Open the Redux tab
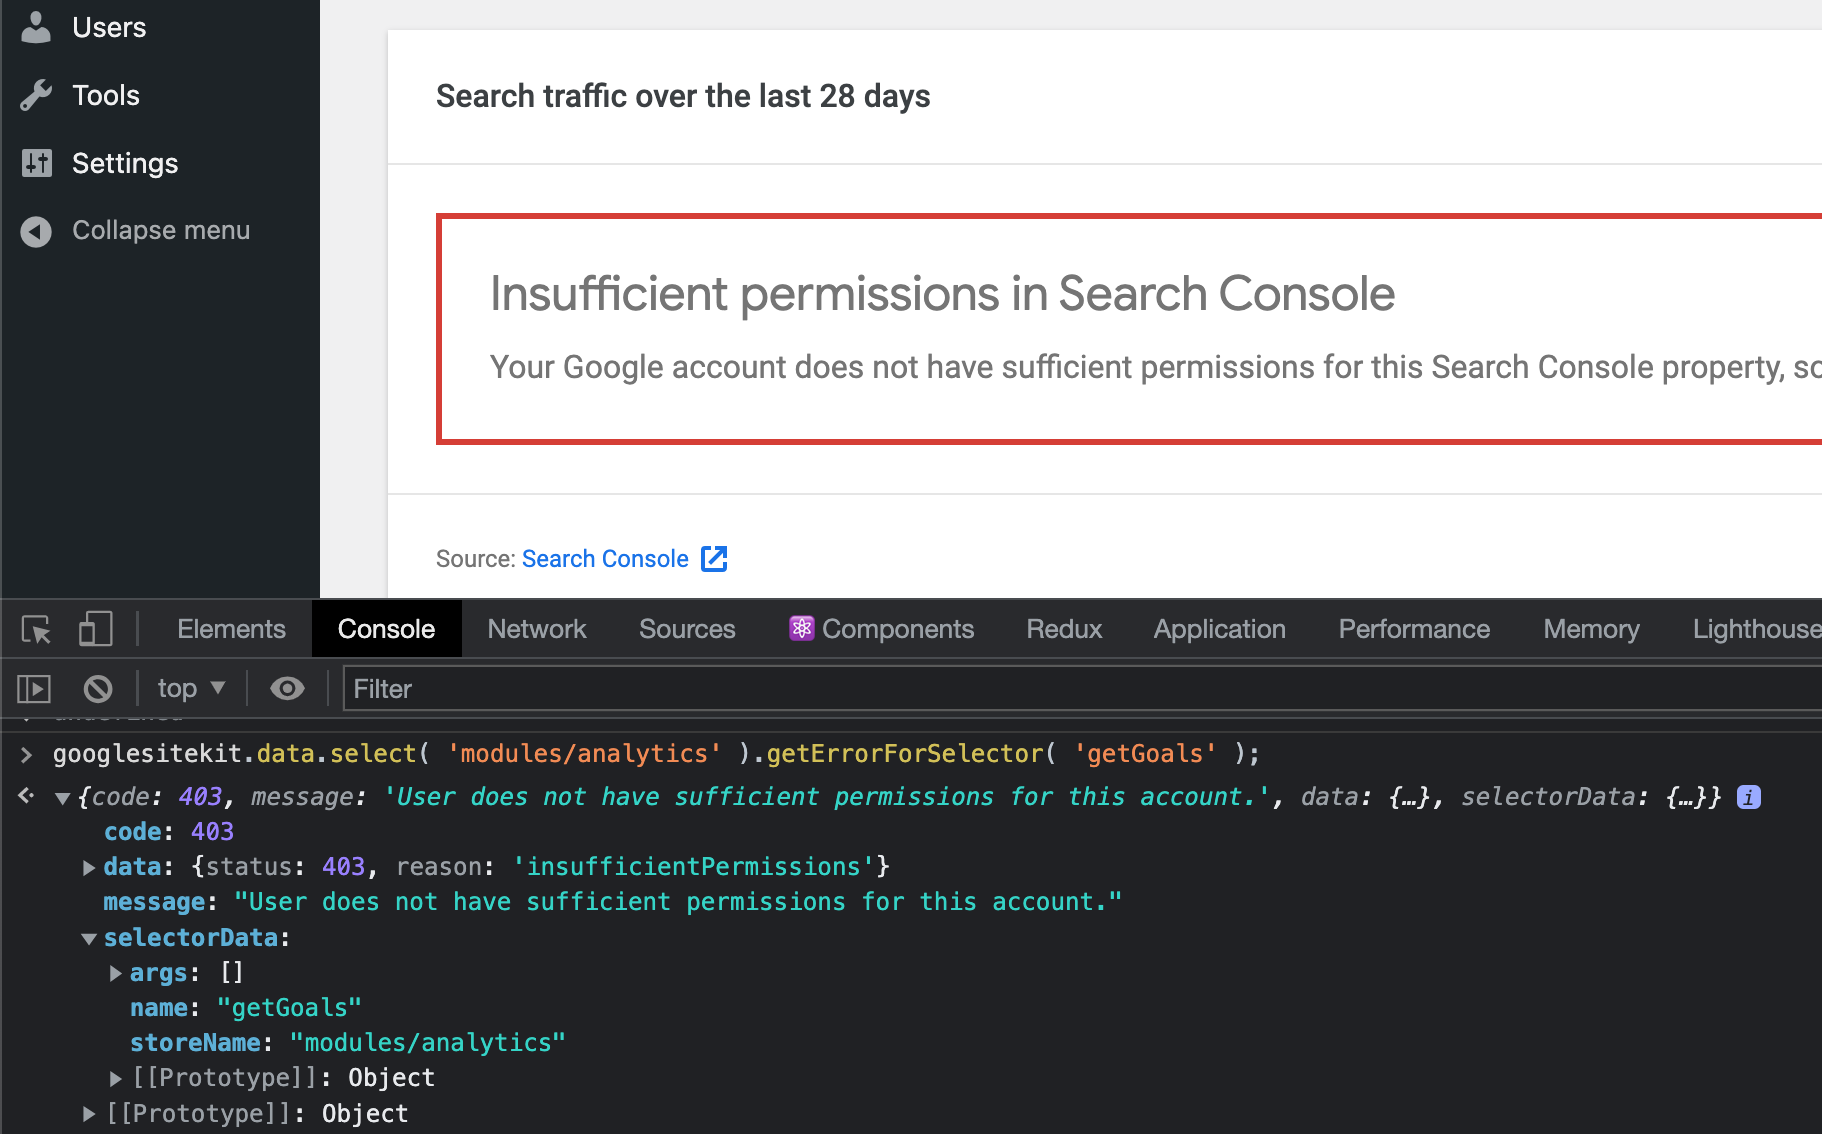 pos(1064,629)
